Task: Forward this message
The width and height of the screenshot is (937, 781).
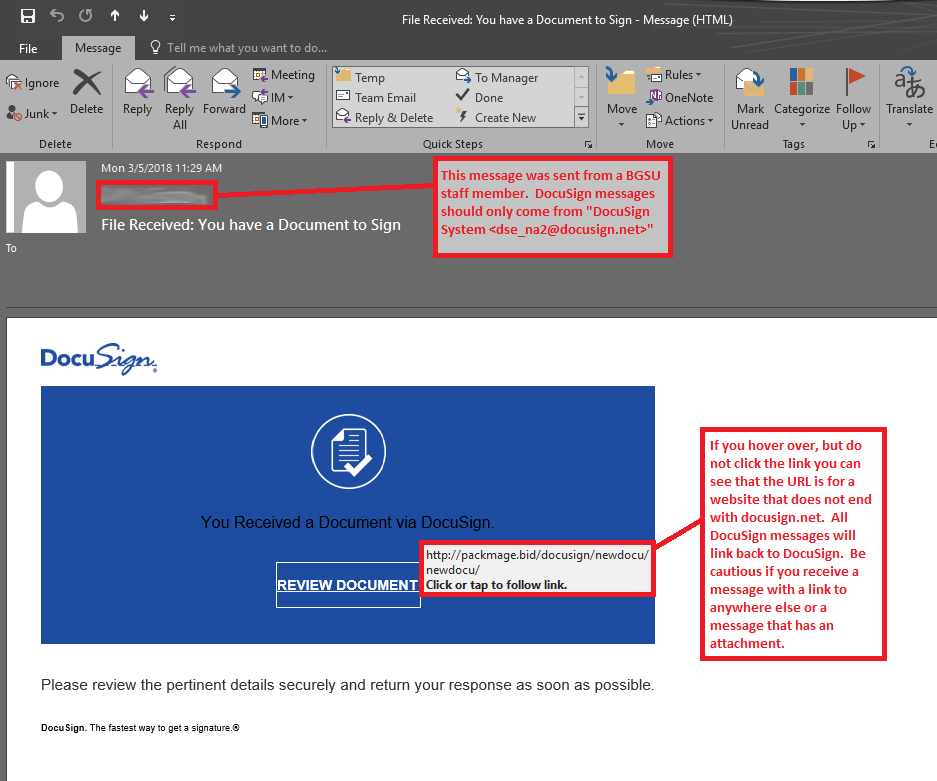Action: (224, 92)
